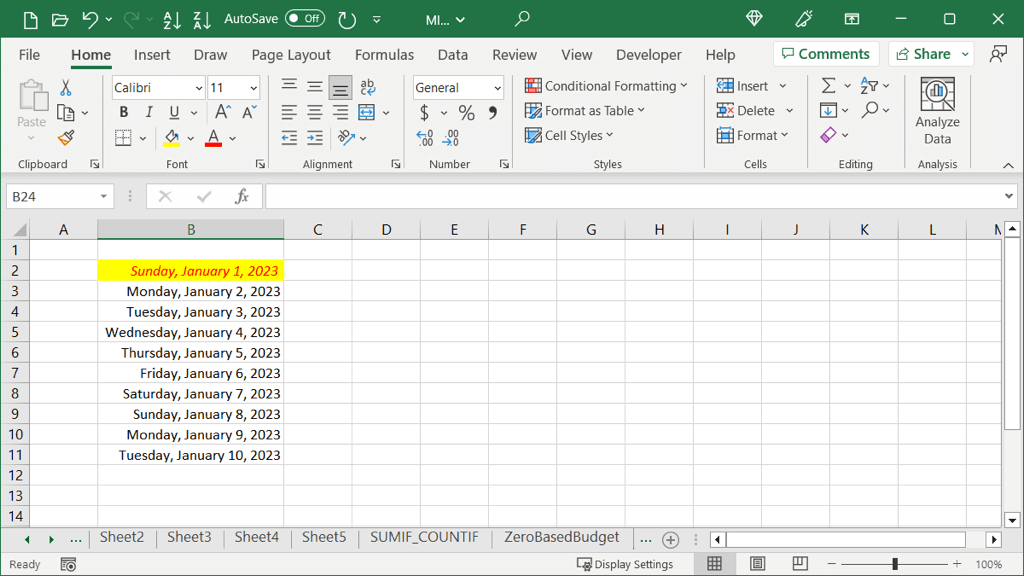Apply the Percent Style number format
The height and width of the screenshot is (576, 1024).
click(466, 113)
